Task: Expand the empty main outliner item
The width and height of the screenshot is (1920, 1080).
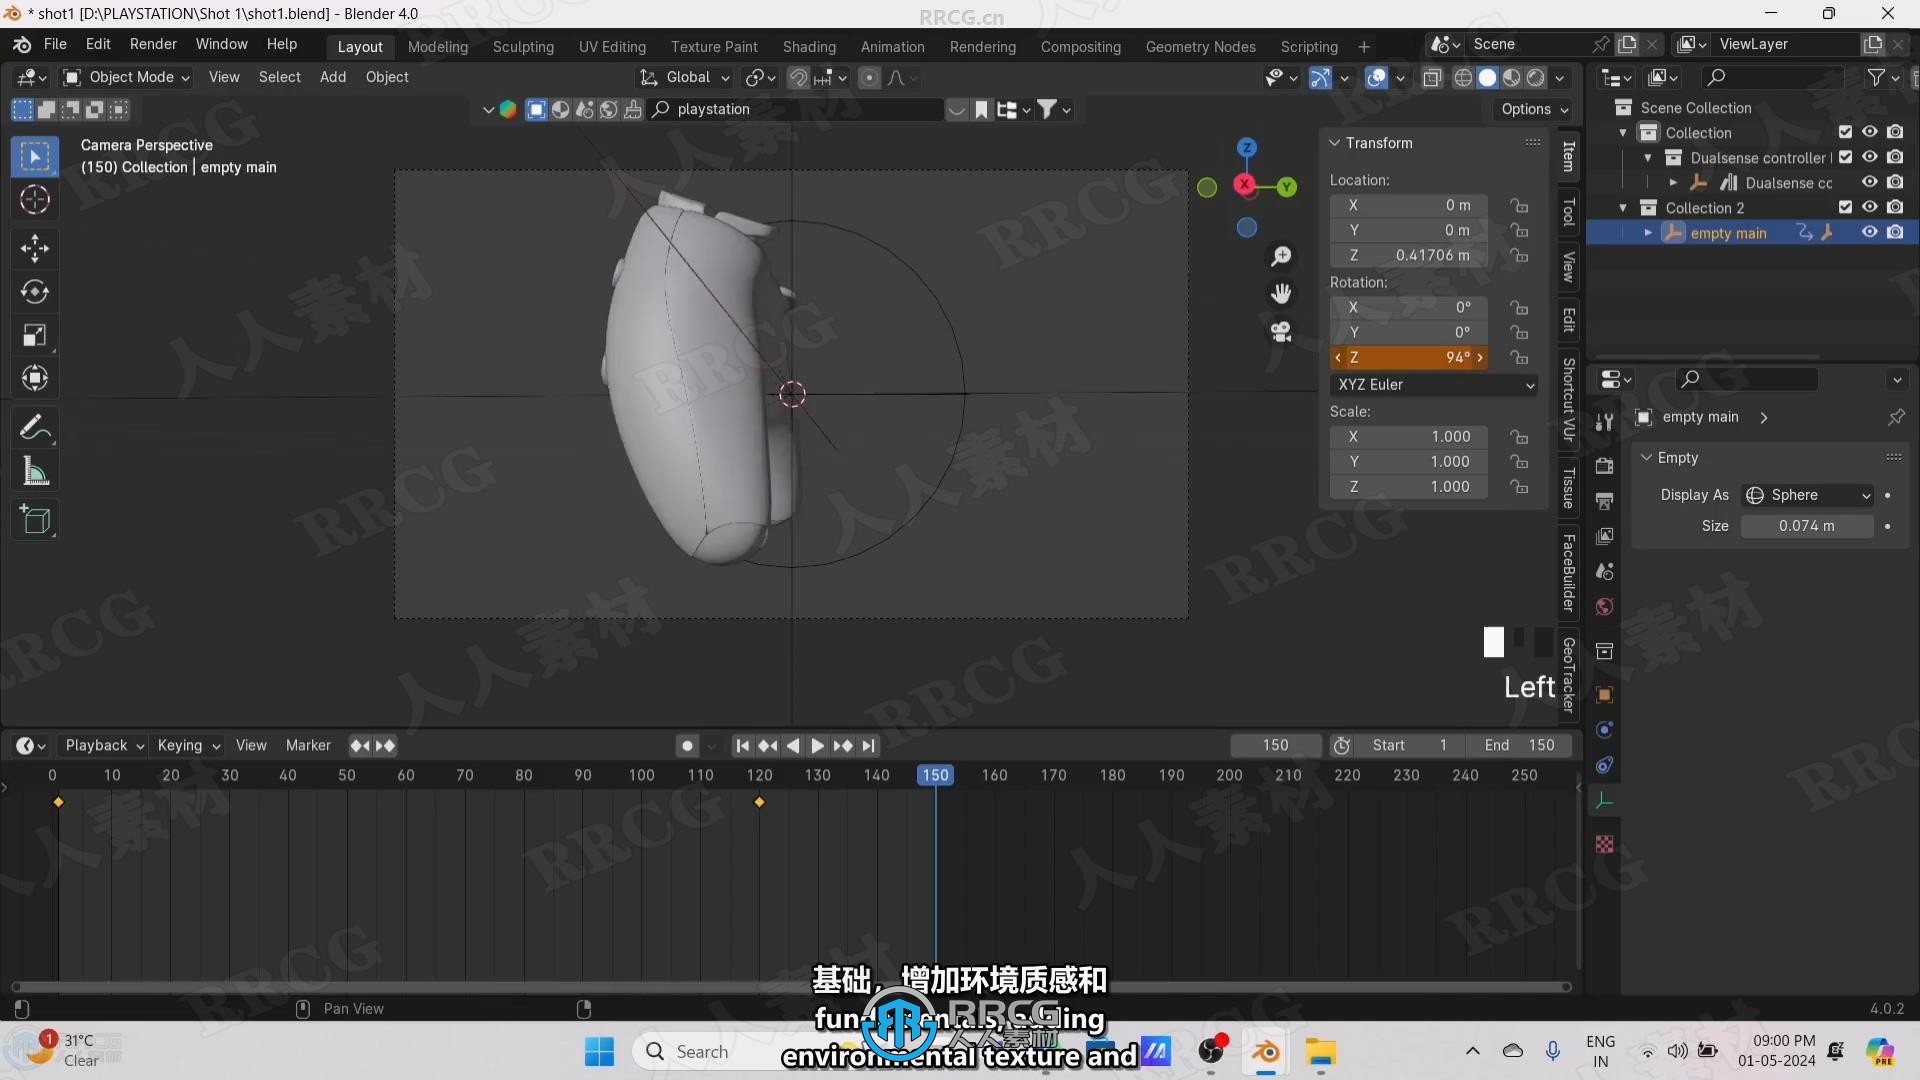Action: (1648, 233)
